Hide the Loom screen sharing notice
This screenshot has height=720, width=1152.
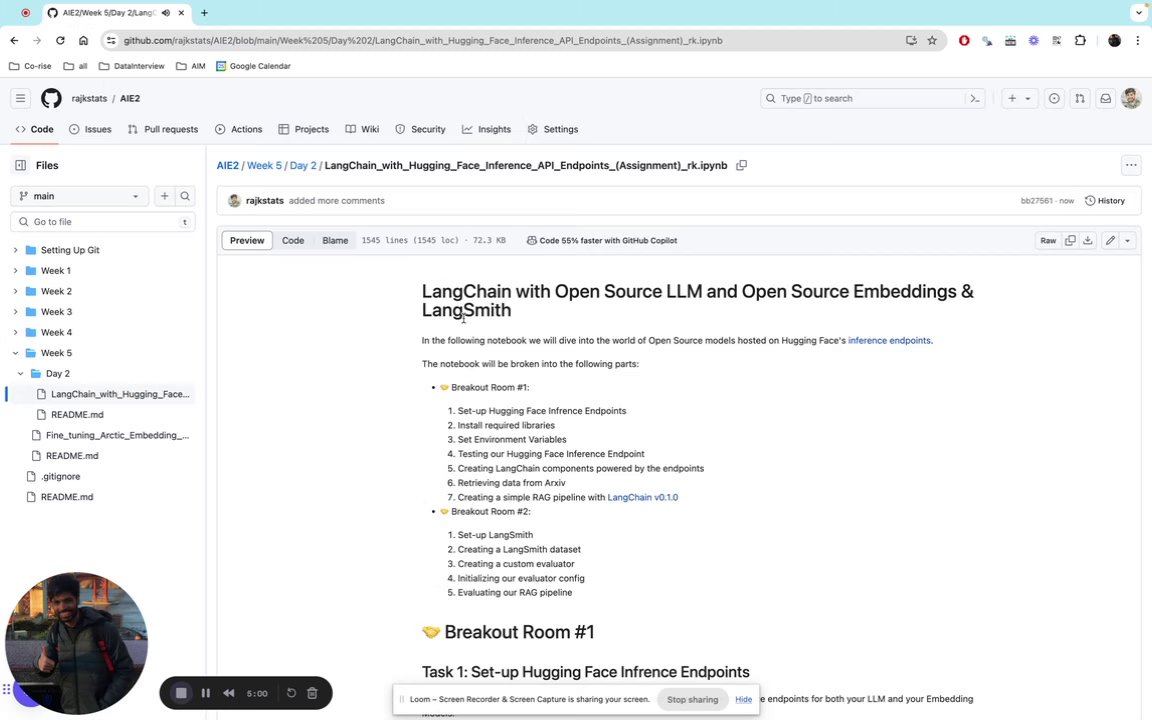point(744,699)
